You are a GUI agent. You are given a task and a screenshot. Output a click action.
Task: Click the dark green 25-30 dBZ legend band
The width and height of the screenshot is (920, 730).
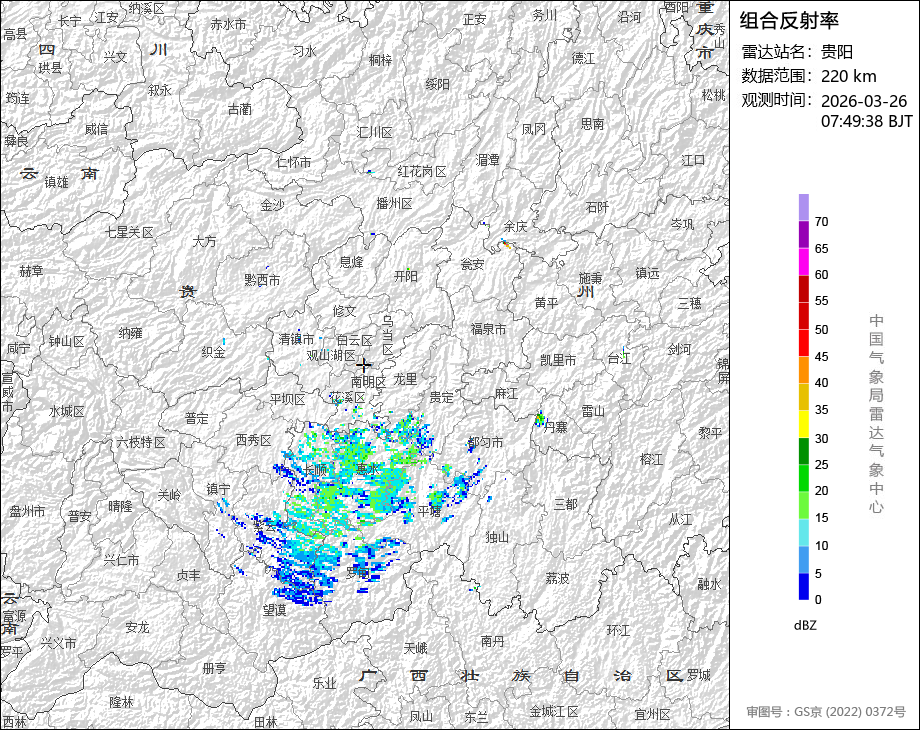point(803,451)
